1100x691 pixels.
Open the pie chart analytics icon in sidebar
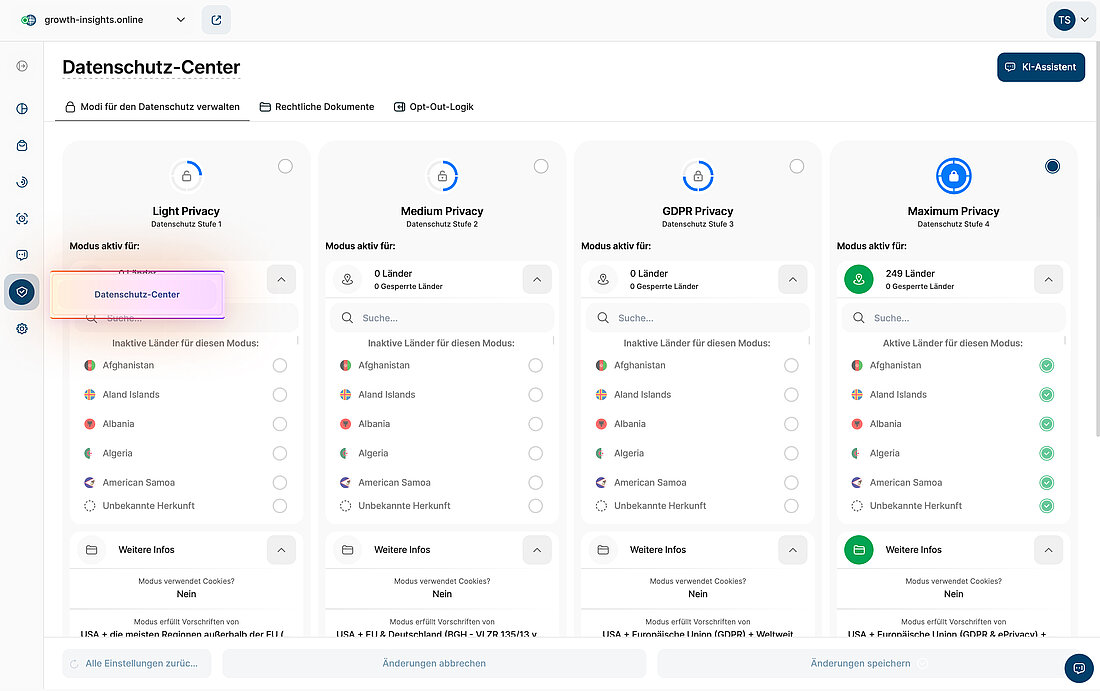[22, 108]
